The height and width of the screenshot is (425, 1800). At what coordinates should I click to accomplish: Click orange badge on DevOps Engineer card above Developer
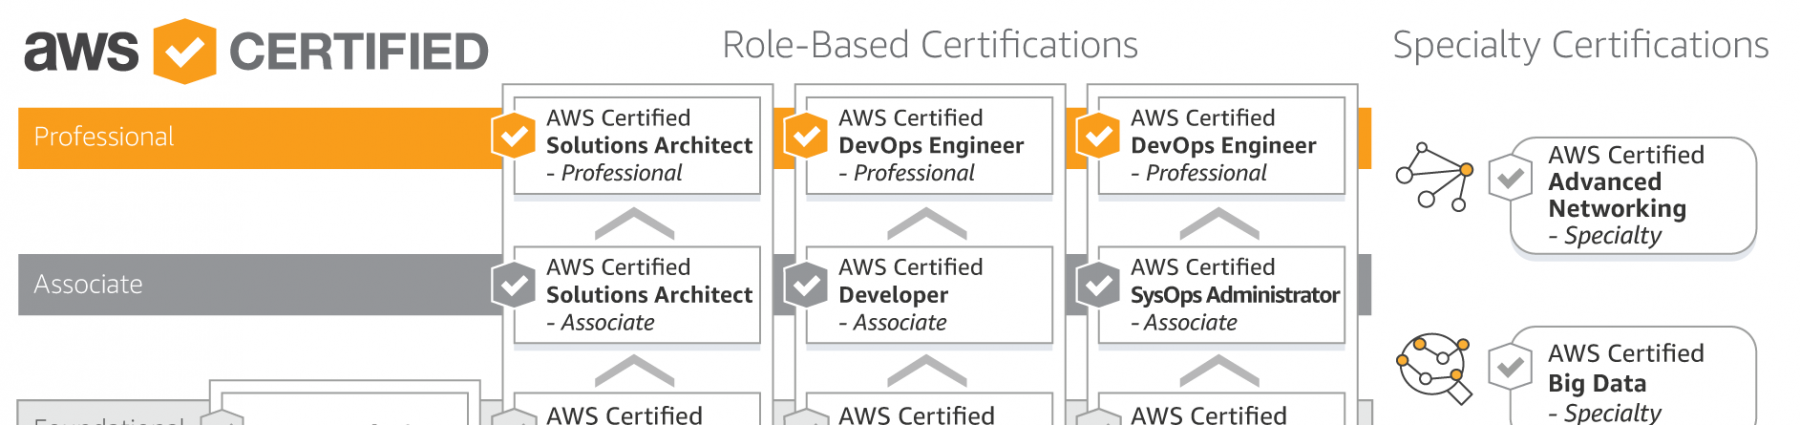[x=807, y=137]
